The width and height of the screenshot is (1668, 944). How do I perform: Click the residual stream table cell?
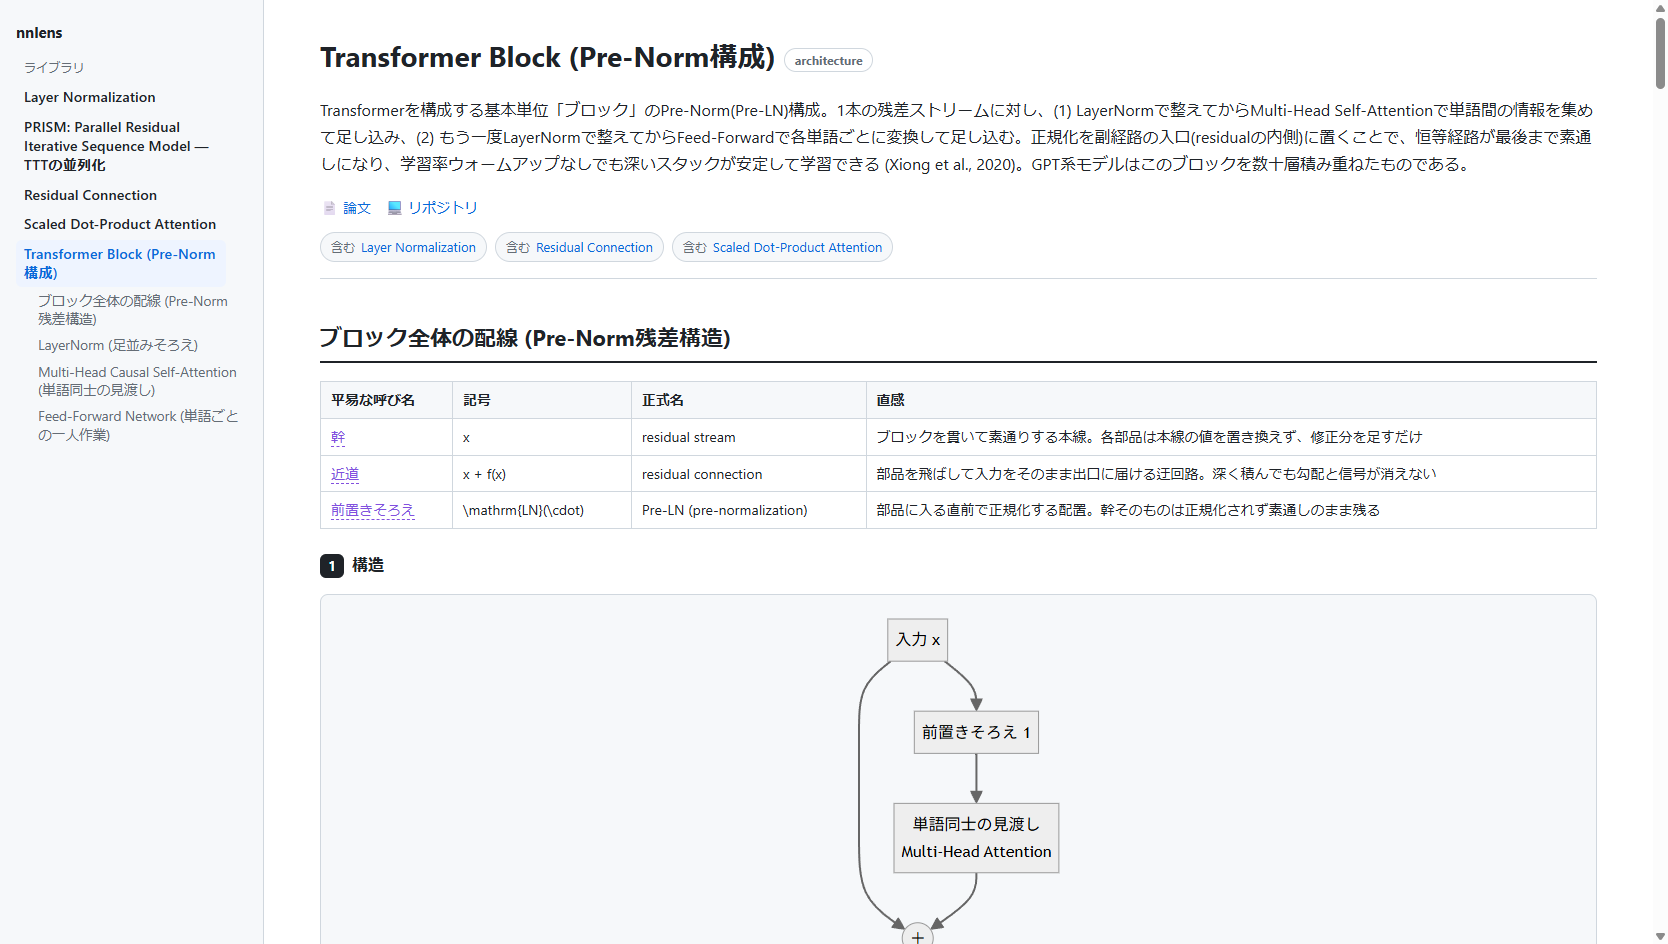(x=748, y=437)
